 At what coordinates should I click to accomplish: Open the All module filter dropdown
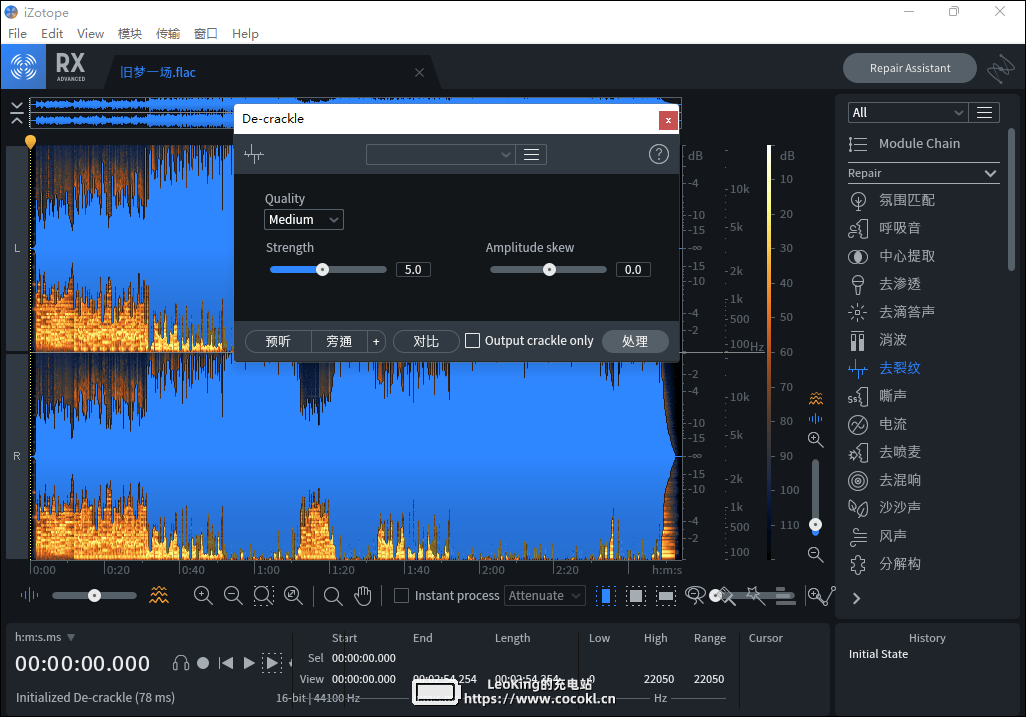tap(908, 113)
